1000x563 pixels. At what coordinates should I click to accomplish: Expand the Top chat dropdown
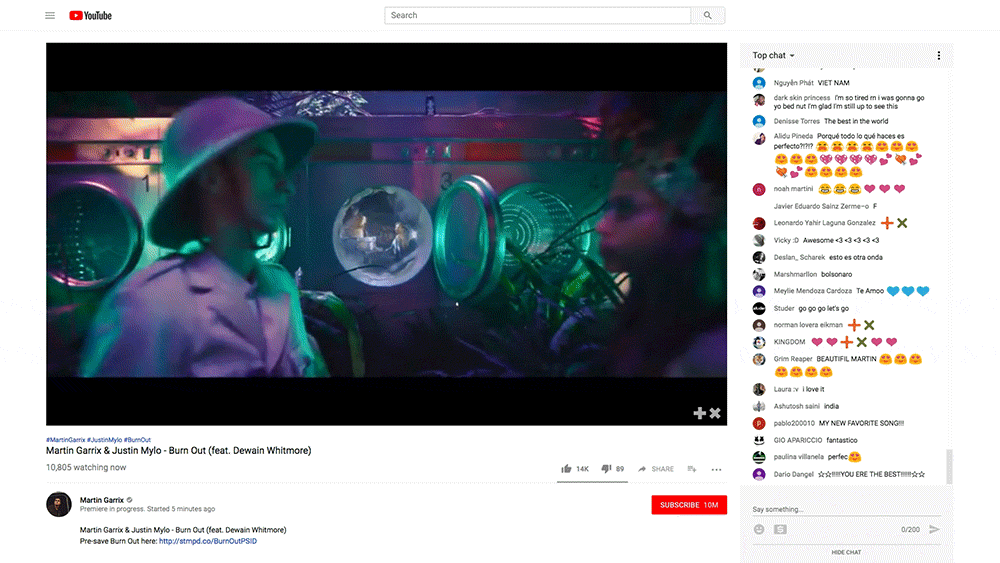(x=774, y=56)
